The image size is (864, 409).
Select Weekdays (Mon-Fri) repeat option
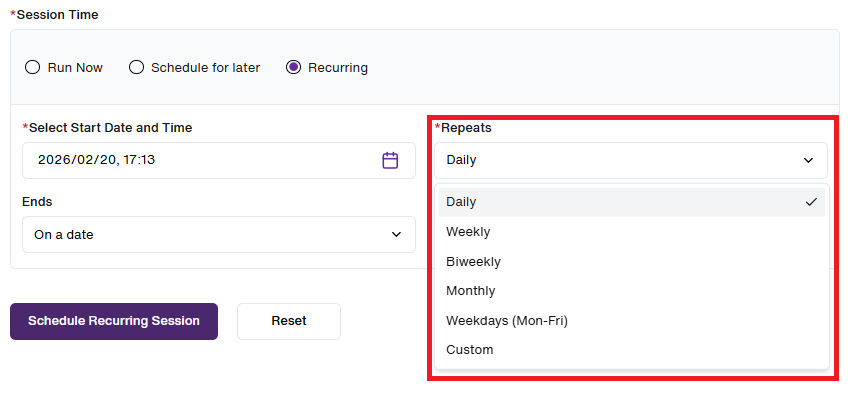[631, 320]
